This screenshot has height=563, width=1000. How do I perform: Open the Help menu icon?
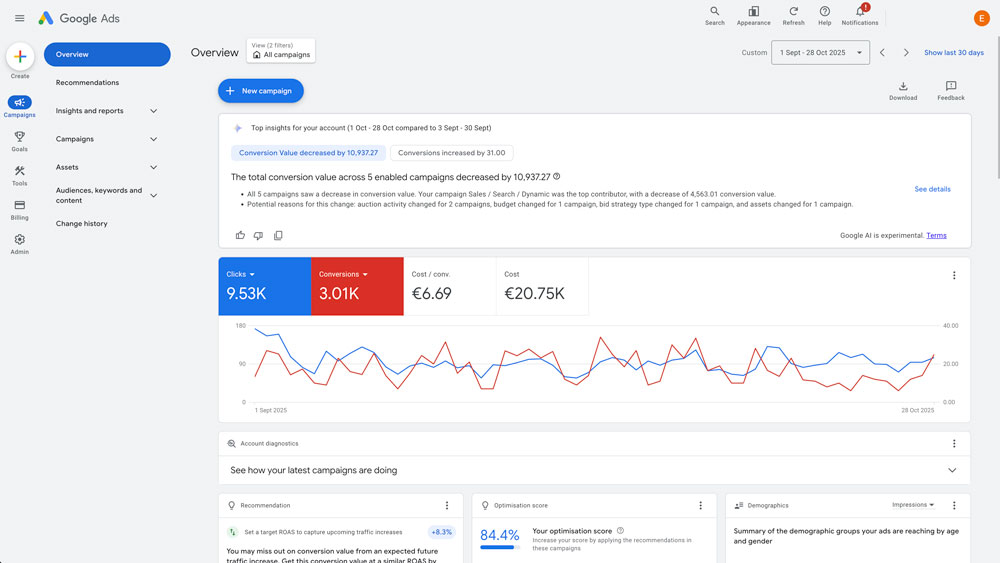(825, 15)
